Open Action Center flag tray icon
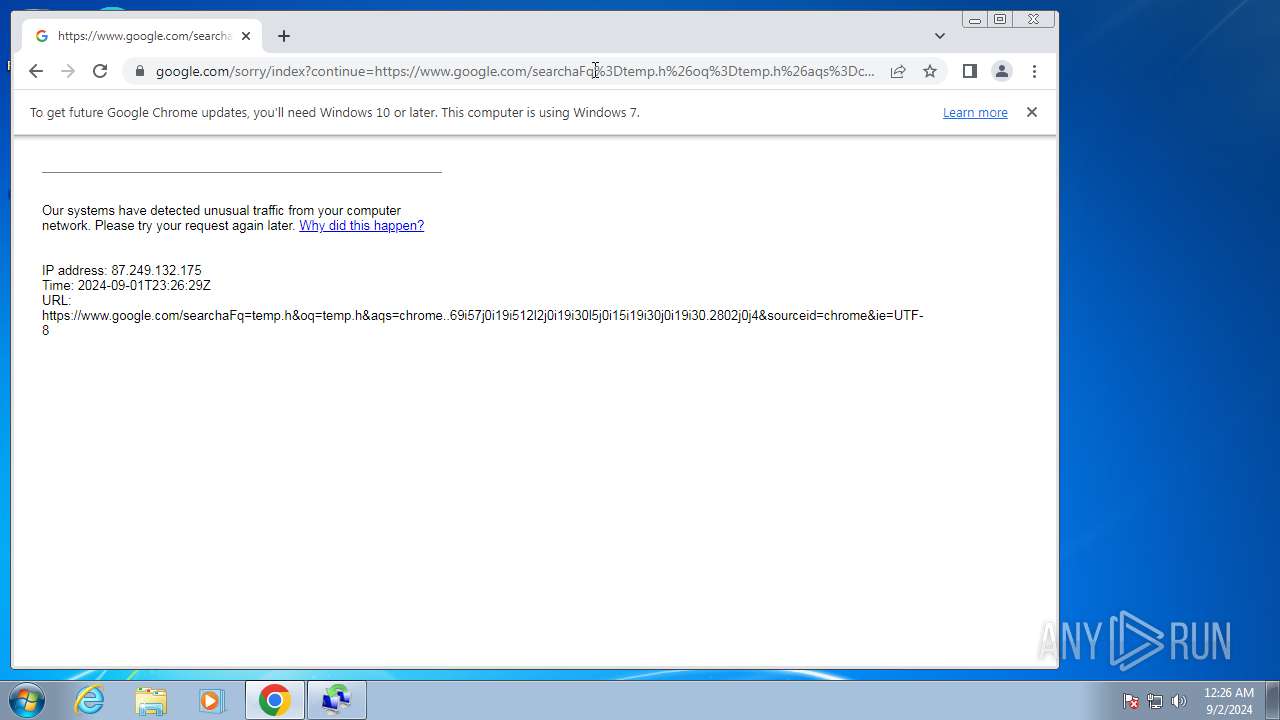 (1131, 701)
